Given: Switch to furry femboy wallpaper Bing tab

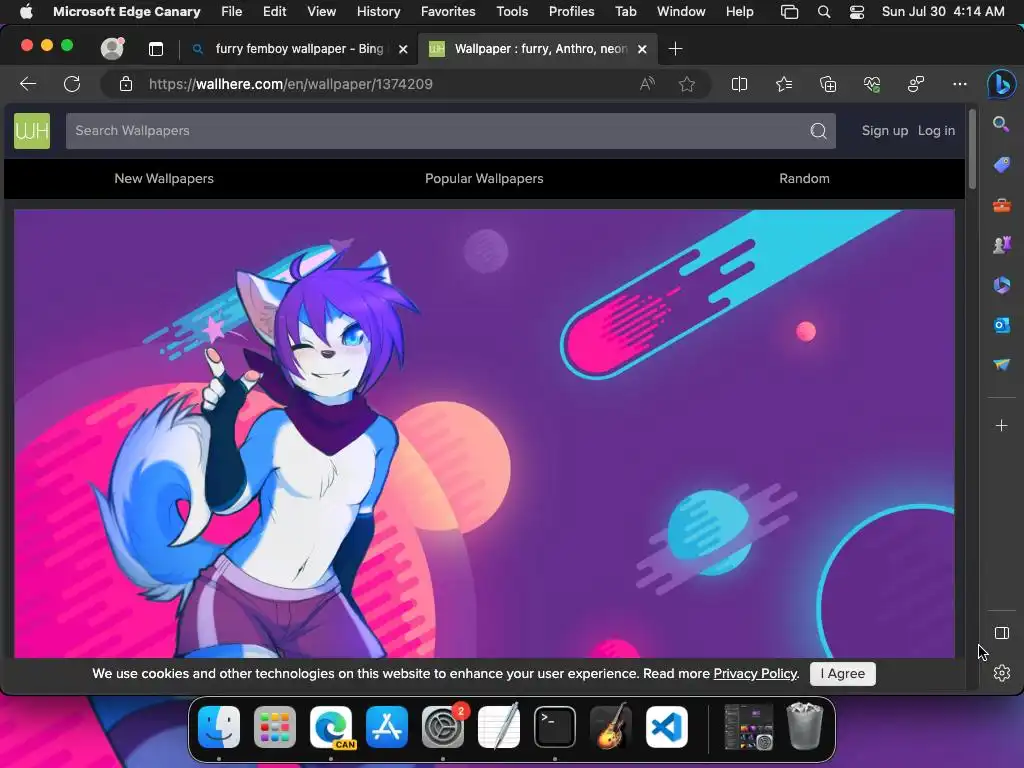Looking at the screenshot, I should (x=299, y=49).
